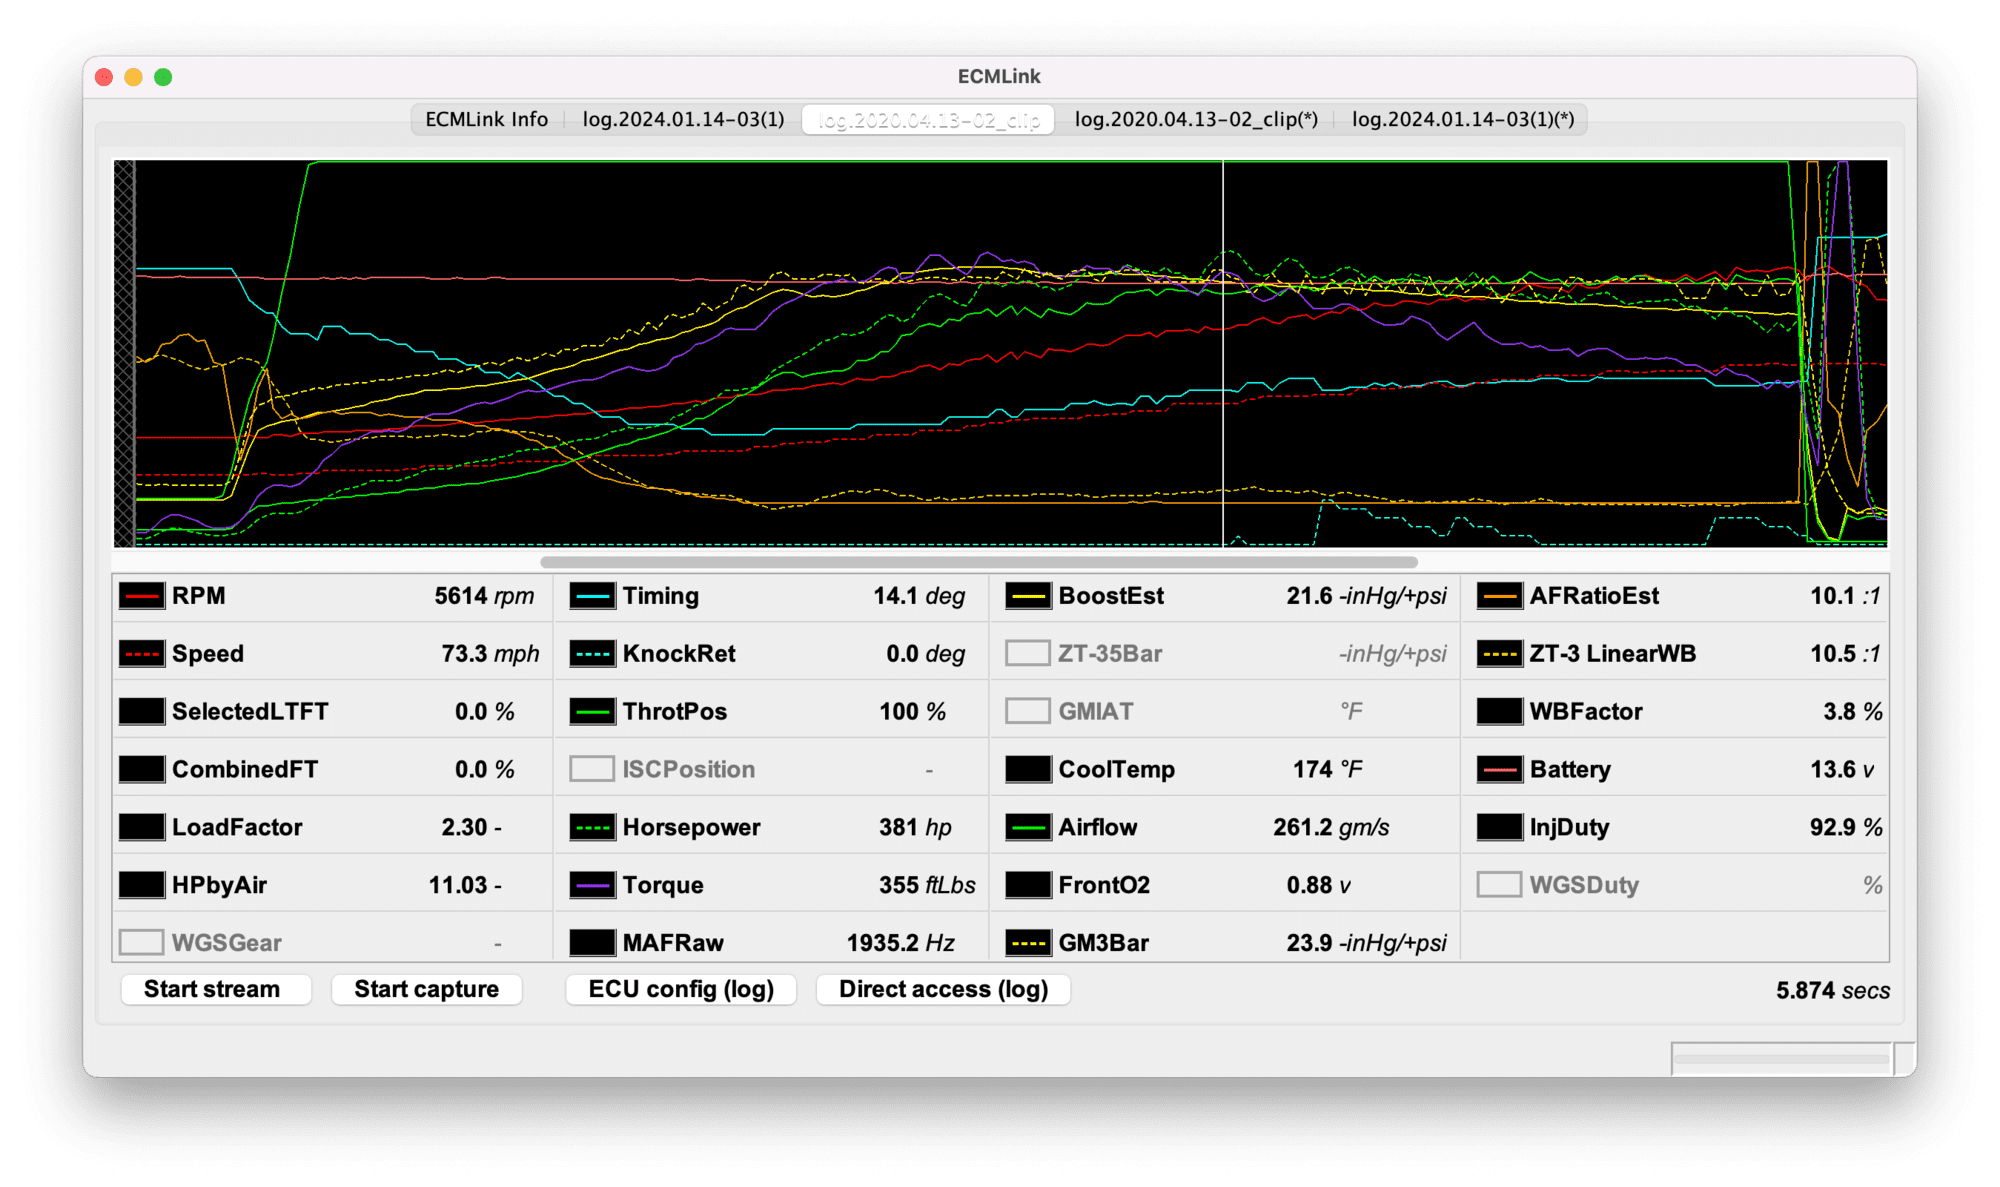This screenshot has height=1187, width=2000.
Task: Click the CombinedFT color swatch
Action: 141,770
